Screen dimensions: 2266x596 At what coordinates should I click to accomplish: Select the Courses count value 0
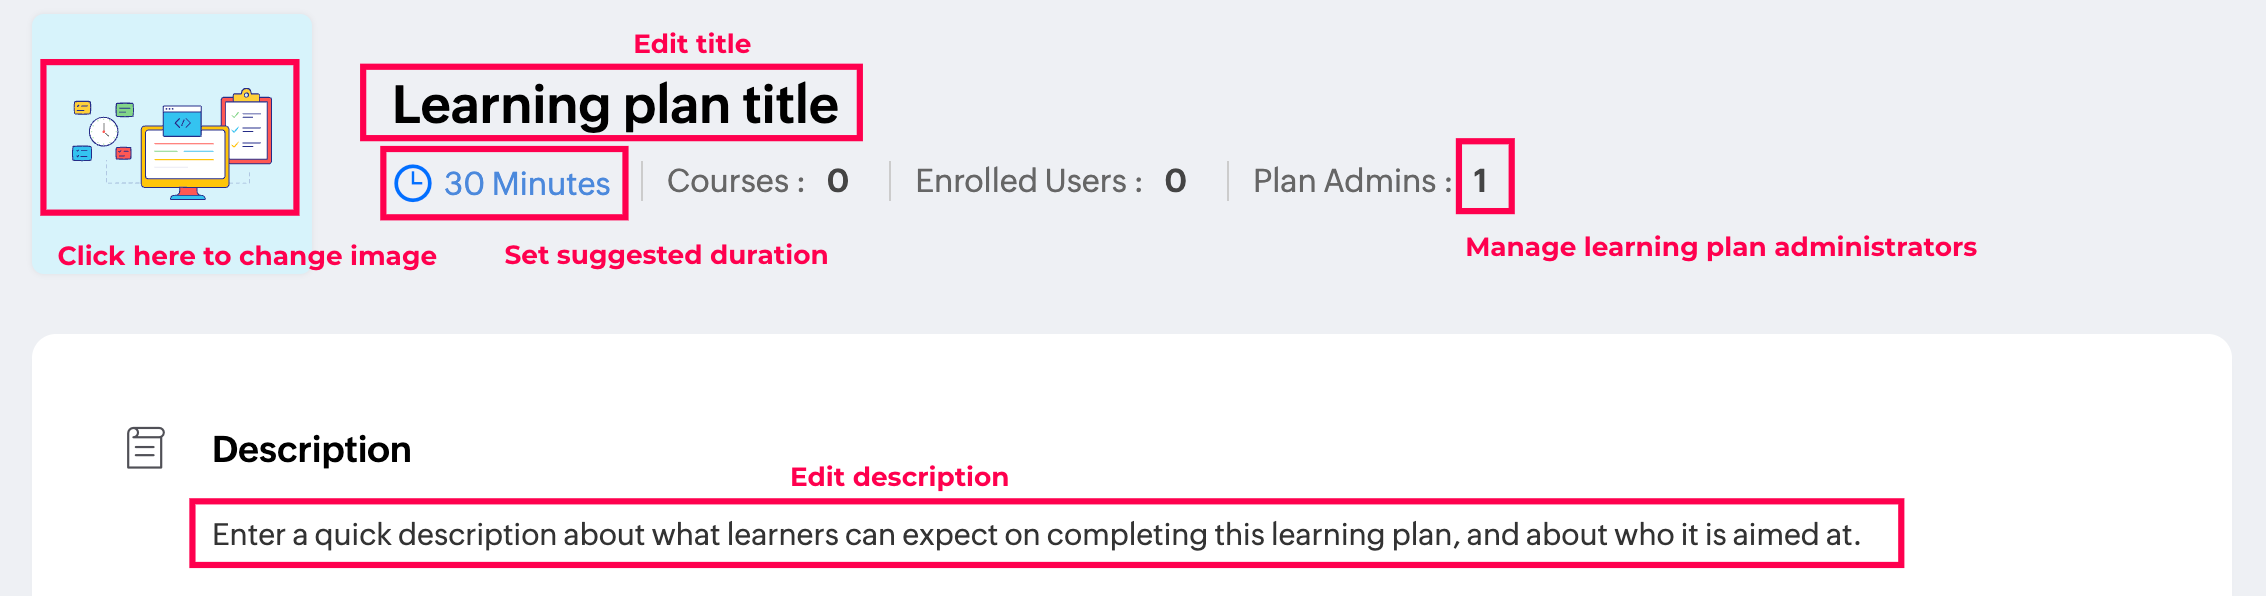837,181
